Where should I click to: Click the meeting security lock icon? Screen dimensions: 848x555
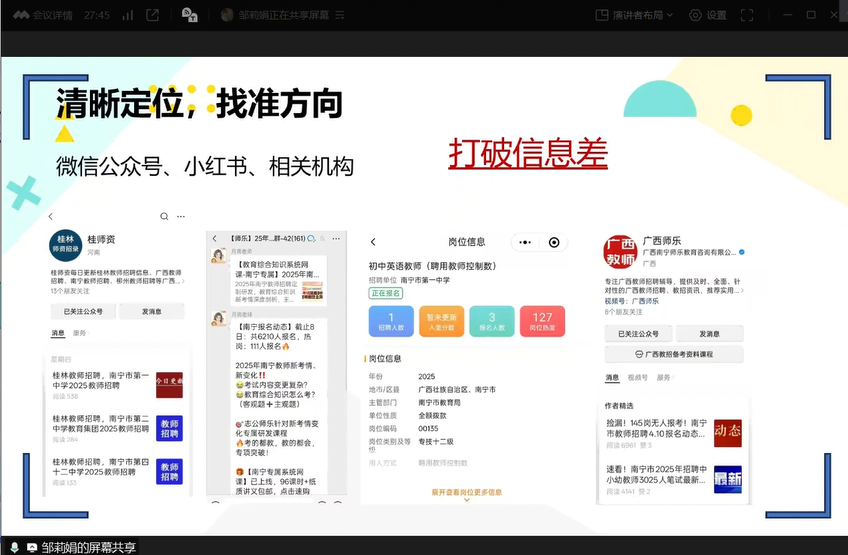coord(190,15)
